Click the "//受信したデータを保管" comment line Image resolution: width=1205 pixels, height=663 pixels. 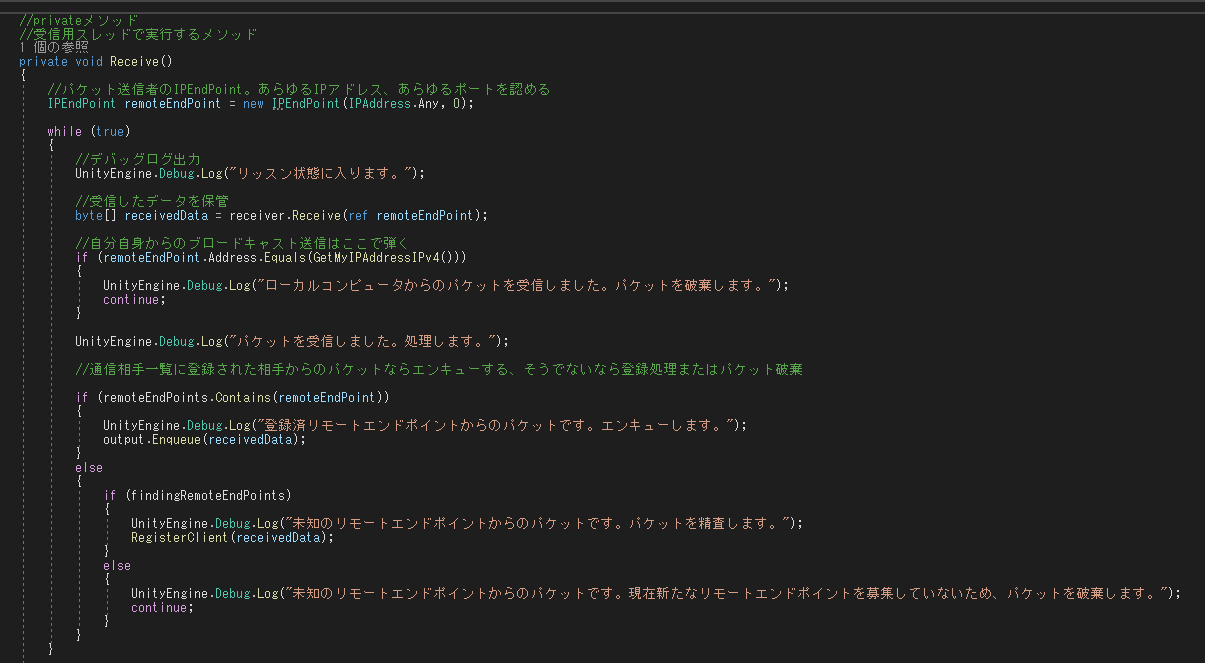tap(152, 201)
